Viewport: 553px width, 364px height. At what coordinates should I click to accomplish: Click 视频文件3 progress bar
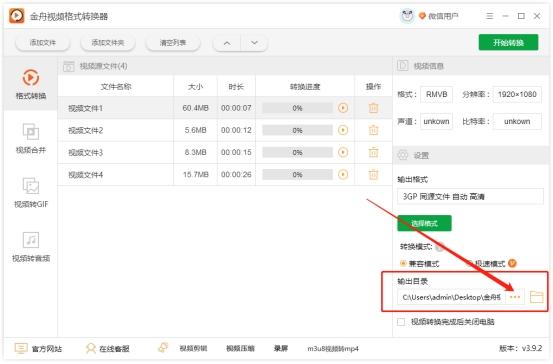point(297,152)
